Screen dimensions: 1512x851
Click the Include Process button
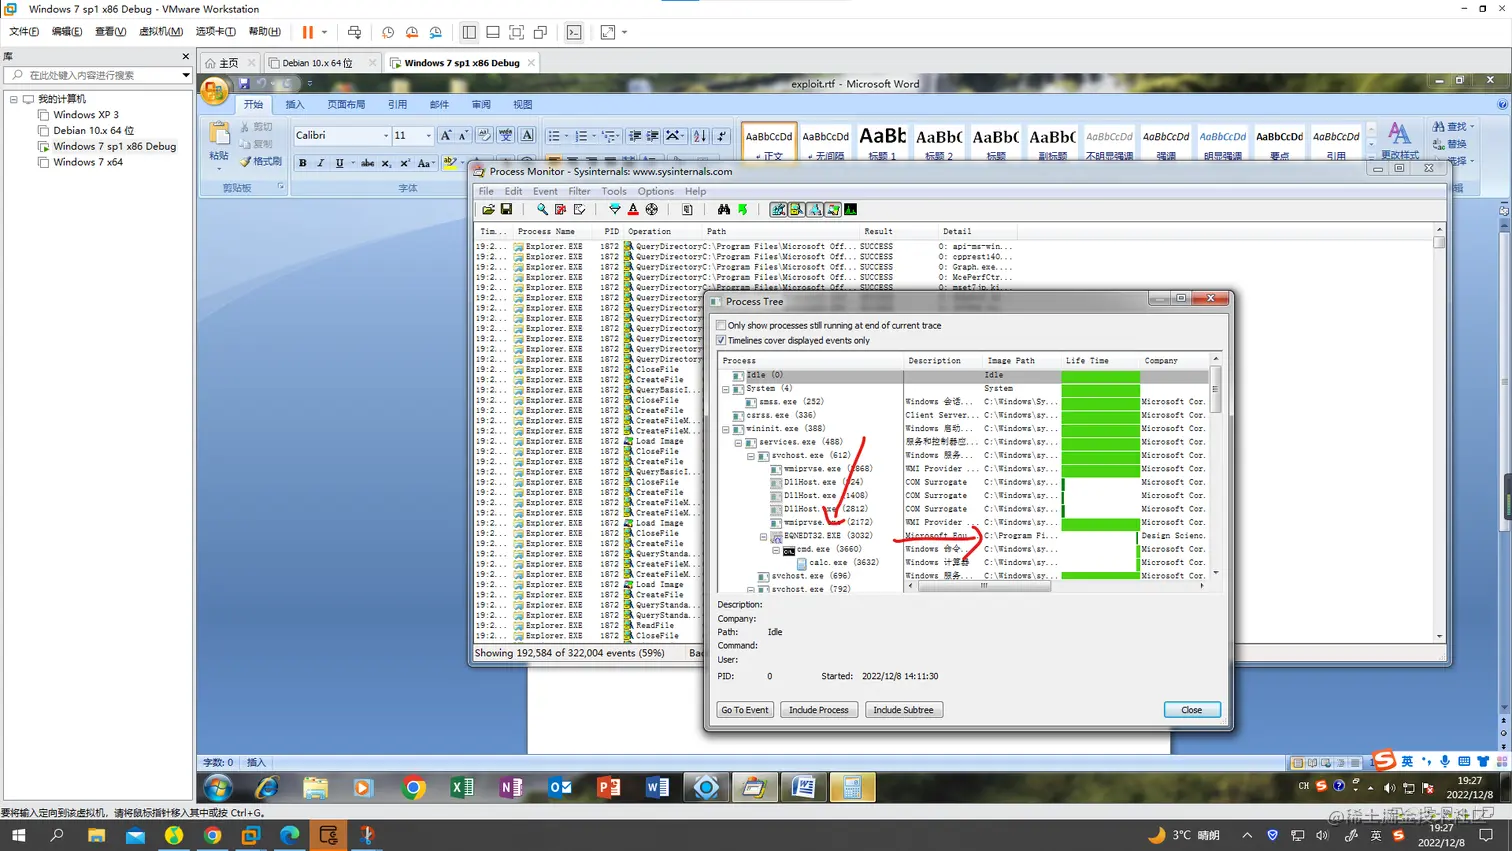819,710
